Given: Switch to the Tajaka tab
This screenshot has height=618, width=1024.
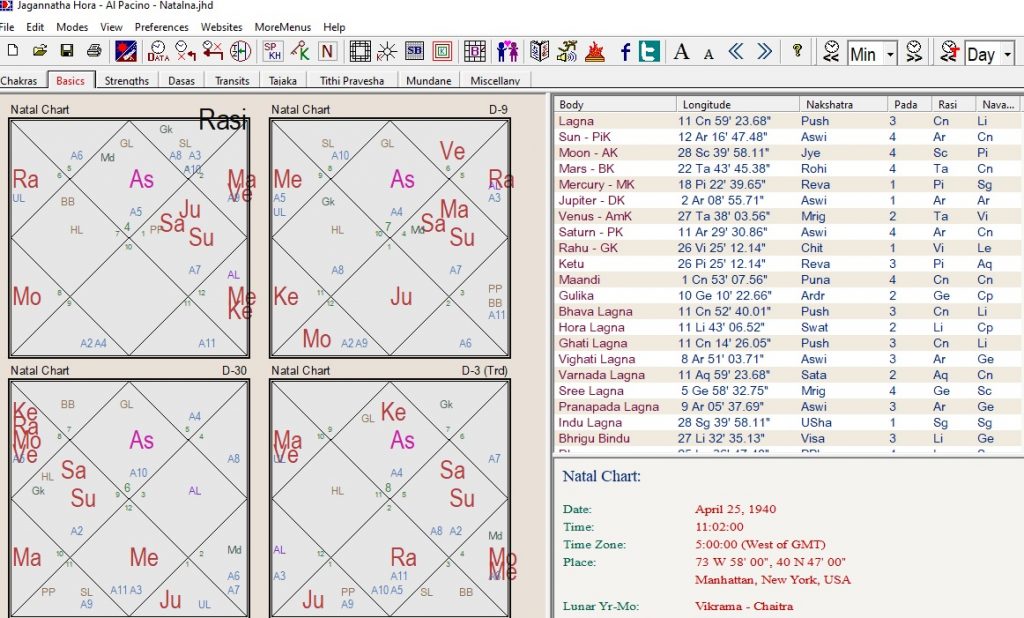Looking at the screenshot, I should [283, 80].
